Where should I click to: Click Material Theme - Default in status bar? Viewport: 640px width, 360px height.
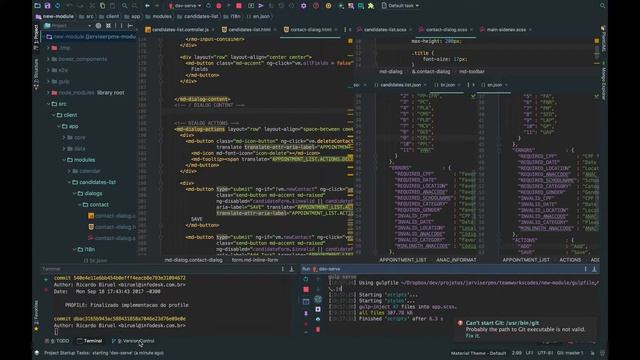[478, 353]
